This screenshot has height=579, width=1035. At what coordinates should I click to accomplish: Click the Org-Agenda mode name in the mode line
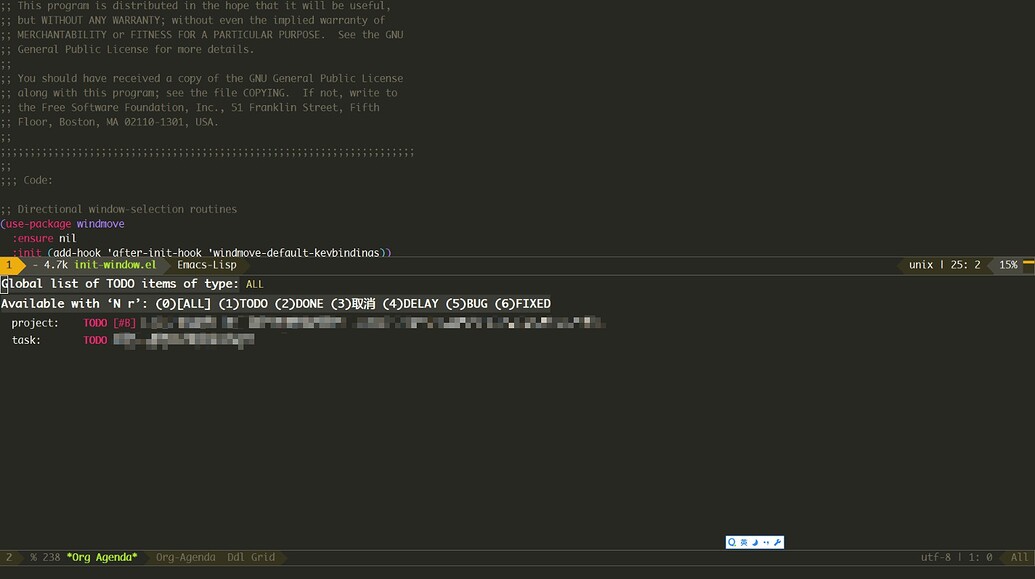184,557
